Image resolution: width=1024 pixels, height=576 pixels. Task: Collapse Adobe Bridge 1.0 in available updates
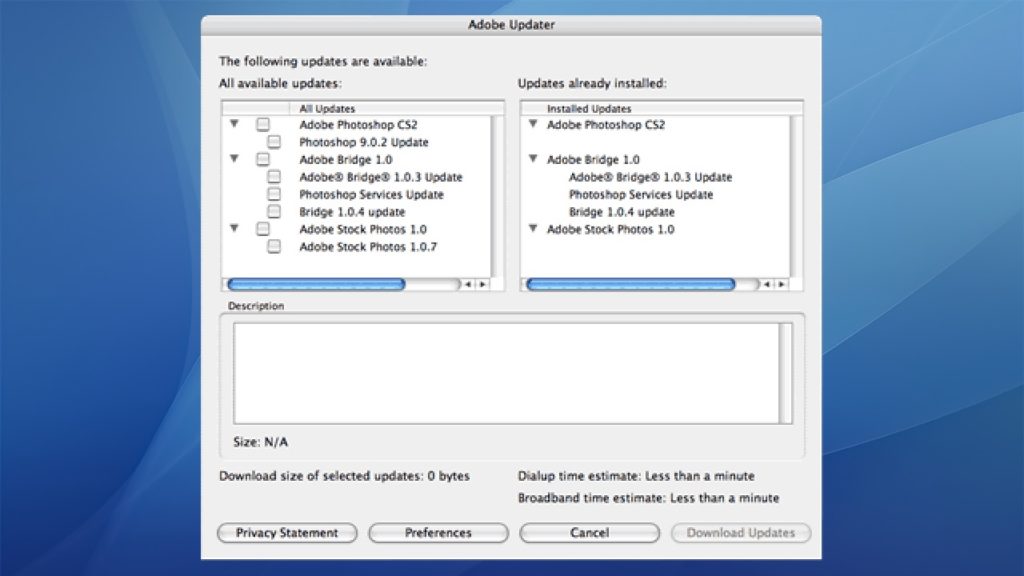234,159
